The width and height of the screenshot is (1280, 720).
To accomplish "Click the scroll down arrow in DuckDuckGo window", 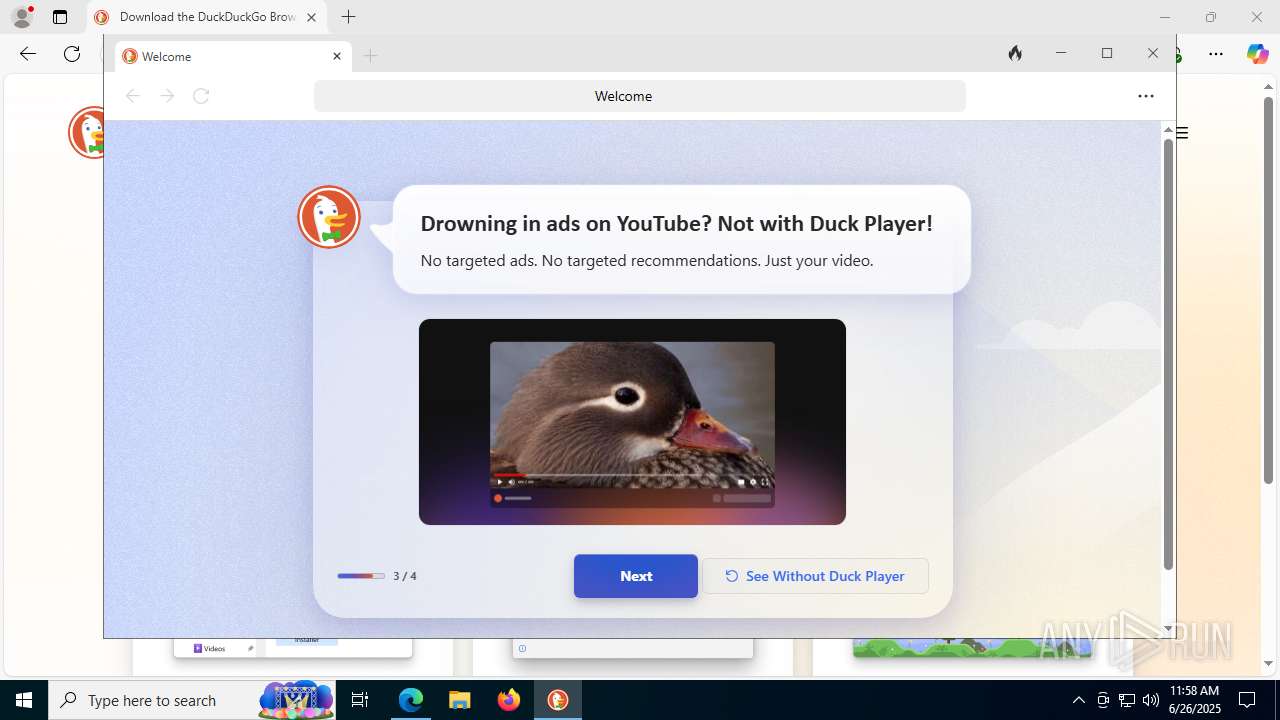I will [x=1168, y=630].
